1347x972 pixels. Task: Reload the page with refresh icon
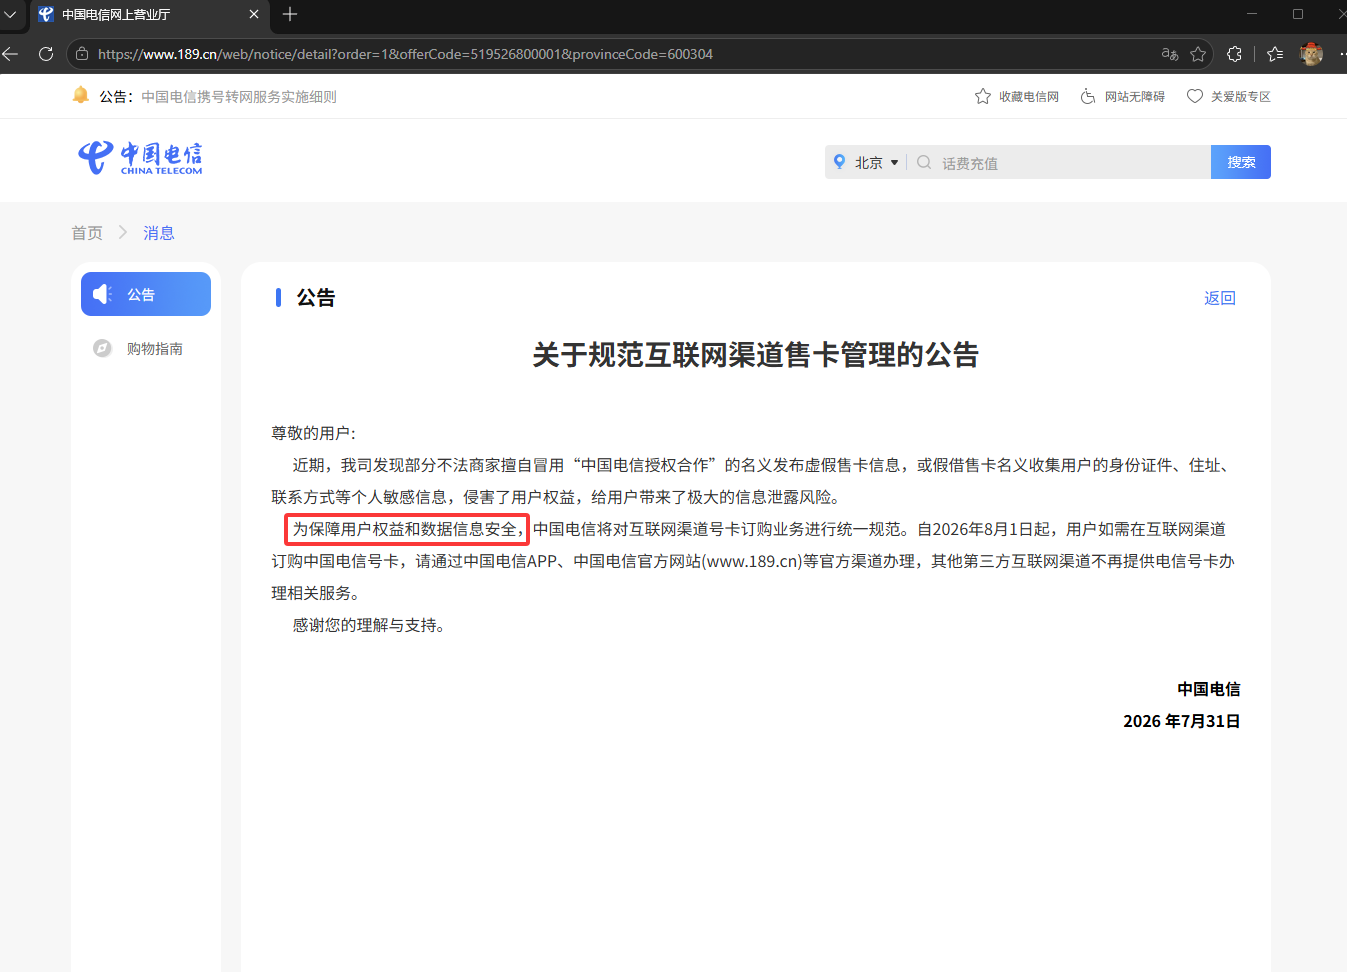[x=46, y=54]
